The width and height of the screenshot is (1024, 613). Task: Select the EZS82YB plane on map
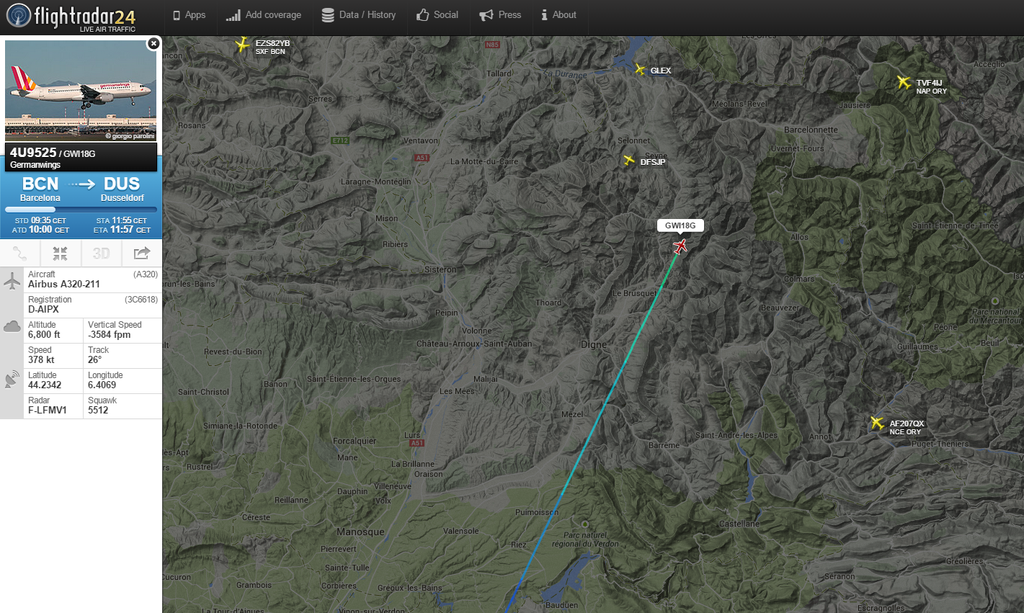242,44
